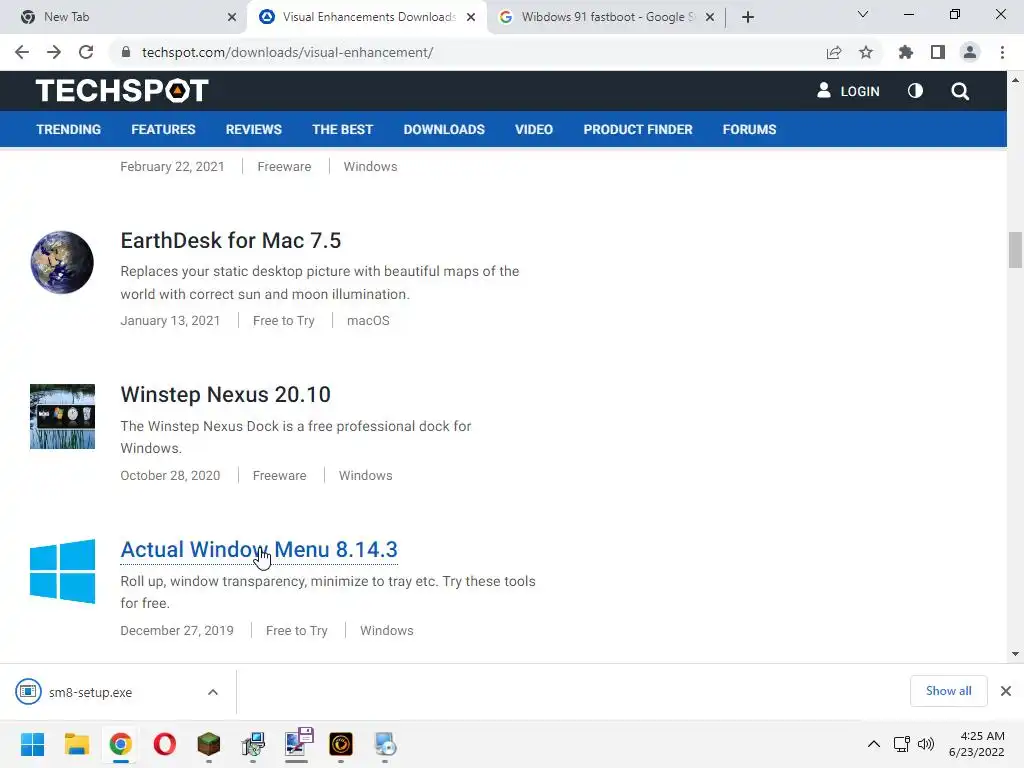Click the LOGIN link

click(x=848, y=91)
